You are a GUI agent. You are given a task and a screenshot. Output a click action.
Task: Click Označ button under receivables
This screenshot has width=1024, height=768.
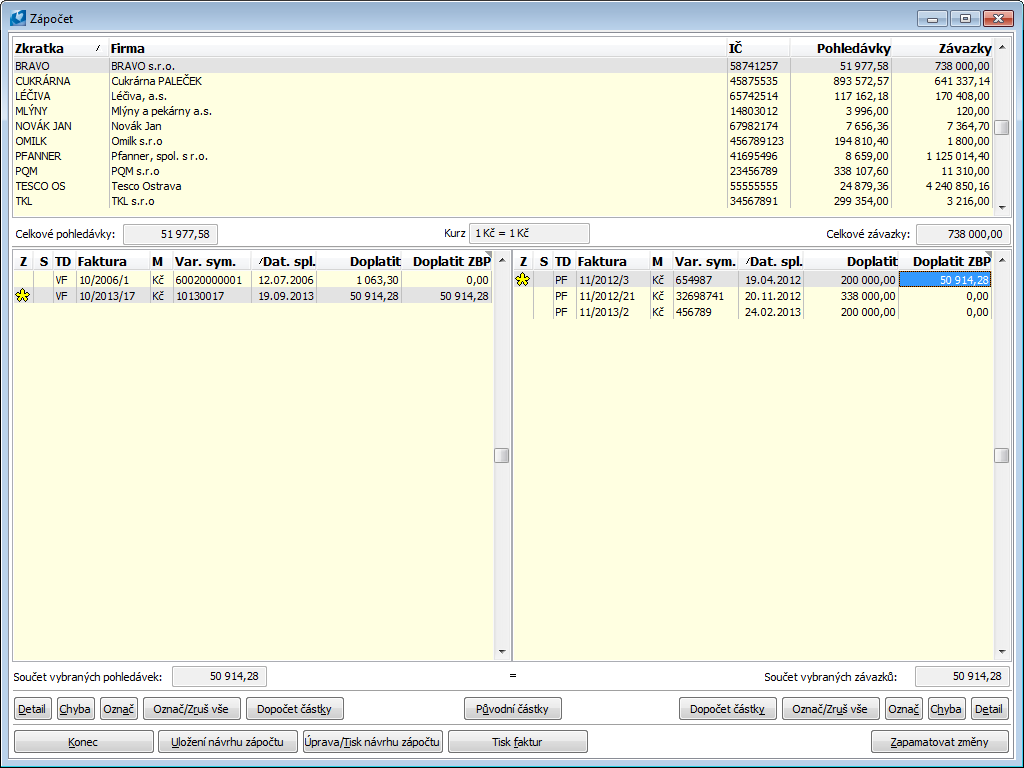pyautogui.click(x=119, y=709)
